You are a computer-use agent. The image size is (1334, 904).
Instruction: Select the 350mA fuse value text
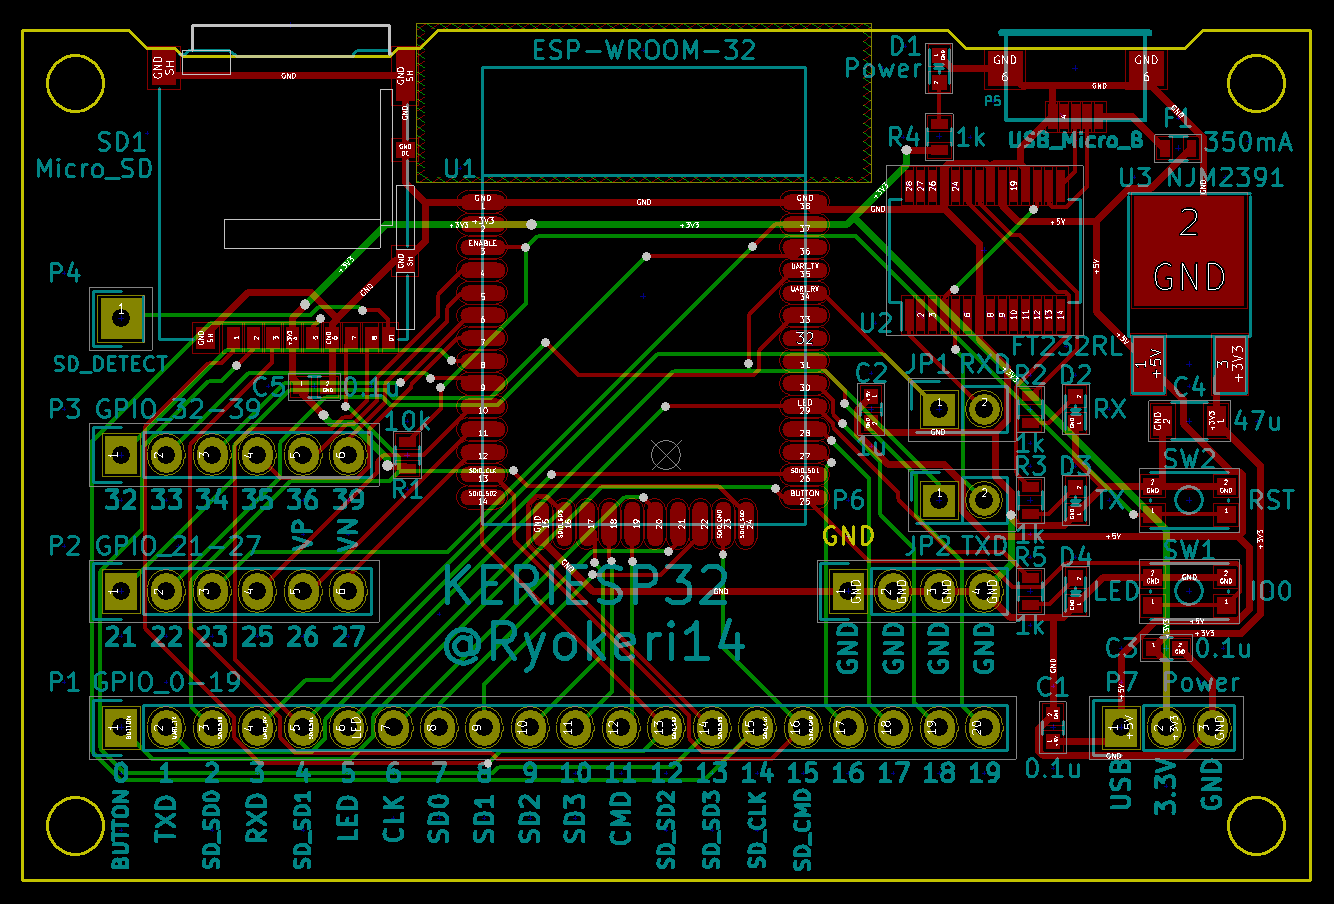pyautogui.click(x=1250, y=142)
